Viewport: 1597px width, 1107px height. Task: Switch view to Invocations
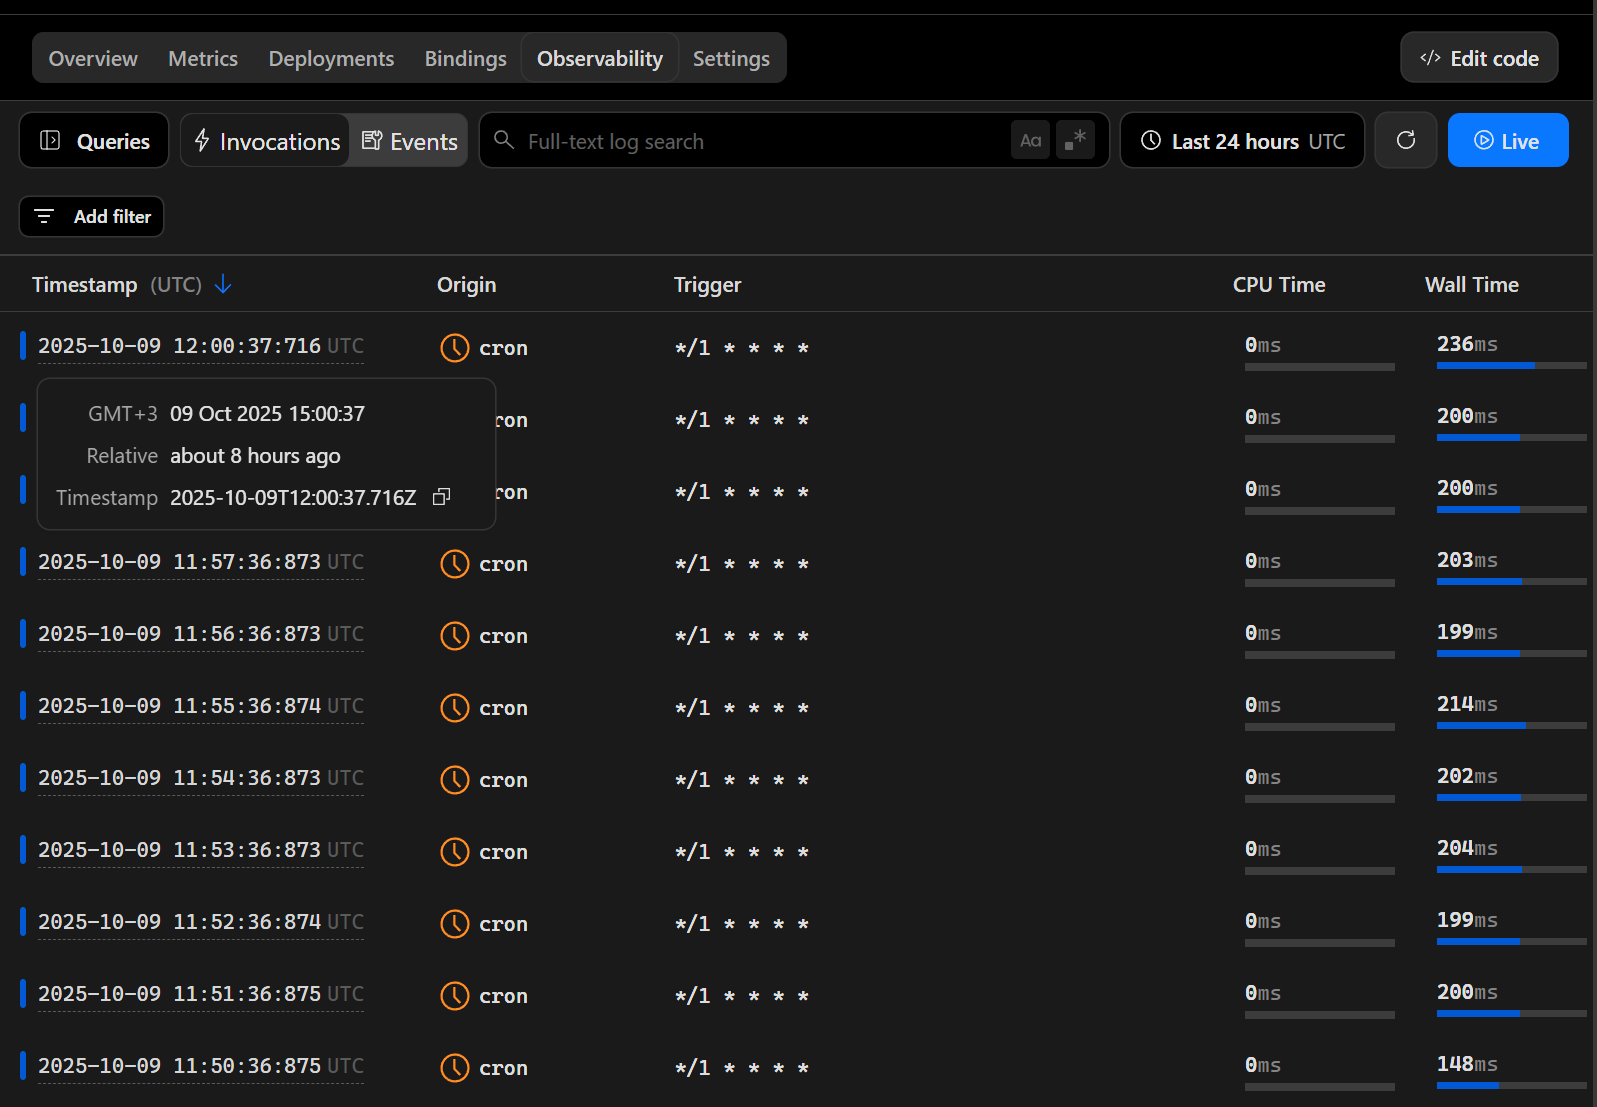coord(266,141)
